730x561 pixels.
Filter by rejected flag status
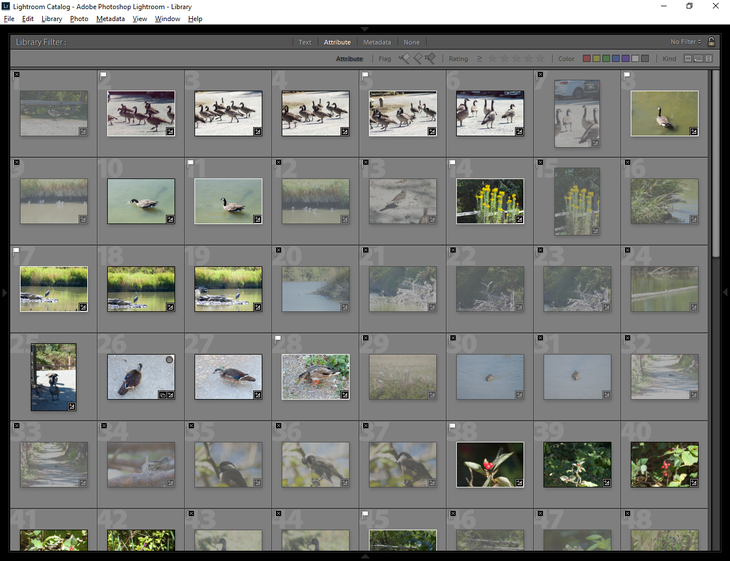pos(430,59)
